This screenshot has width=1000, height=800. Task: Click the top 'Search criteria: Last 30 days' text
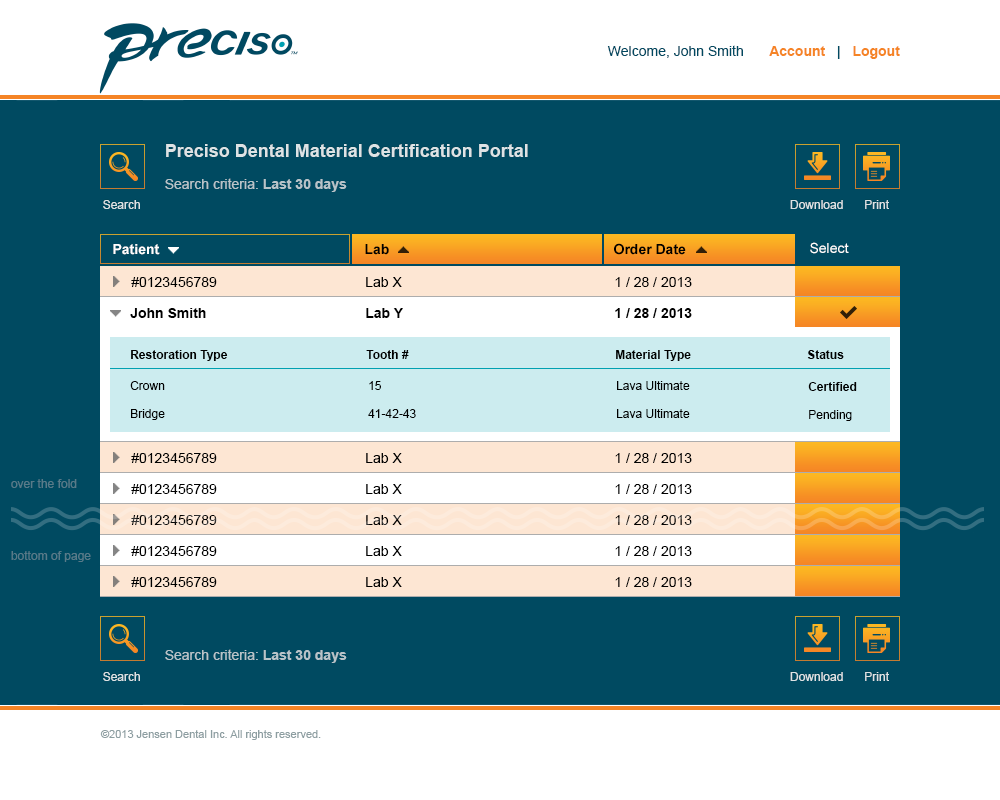(x=255, y=184)
